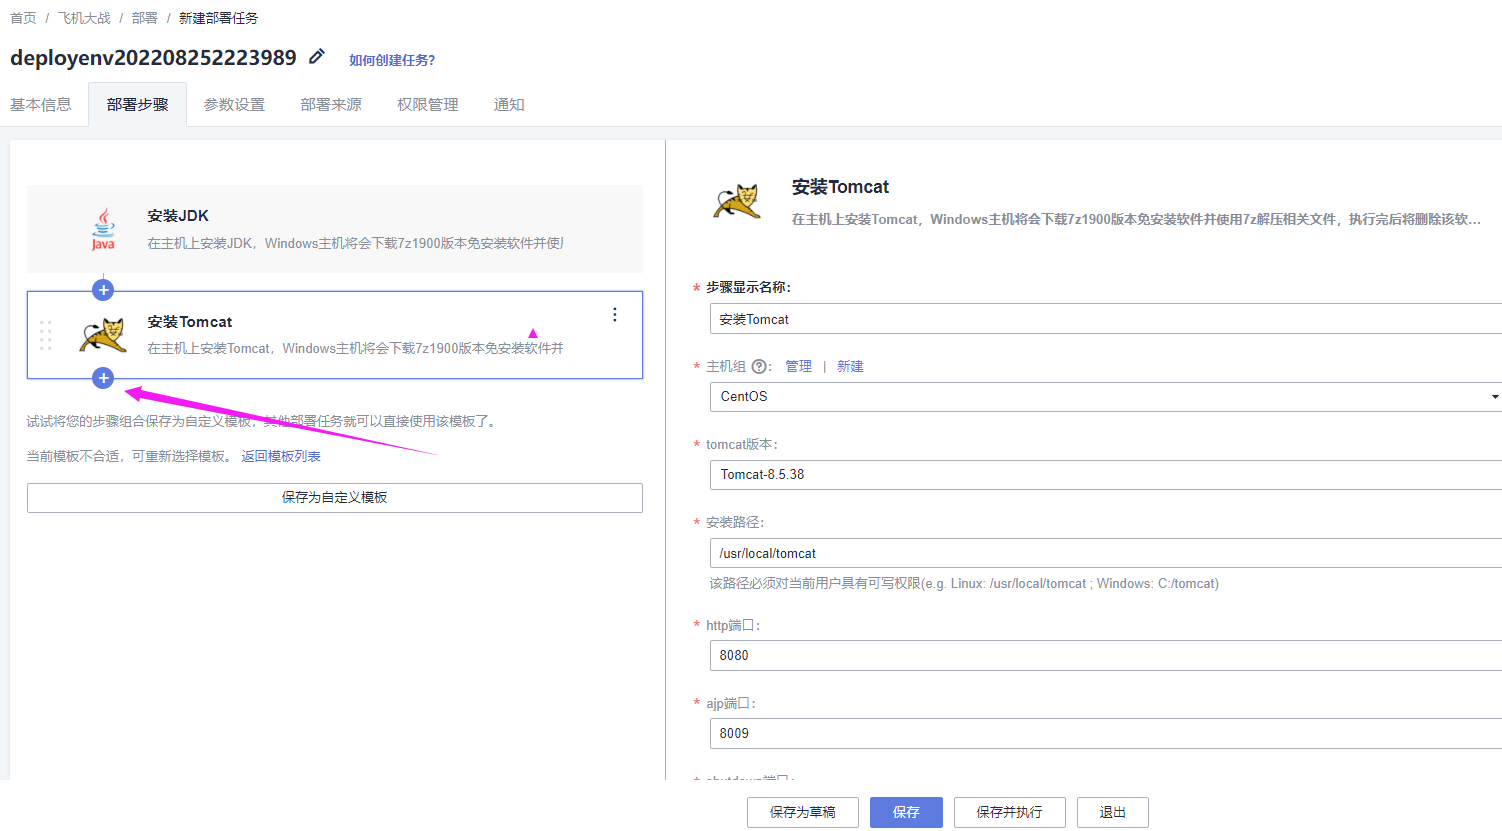Image resolution: width=1502 pixels, height=831 pixels.
Task: Switch to 通知 tab
Action: [509, 104]
